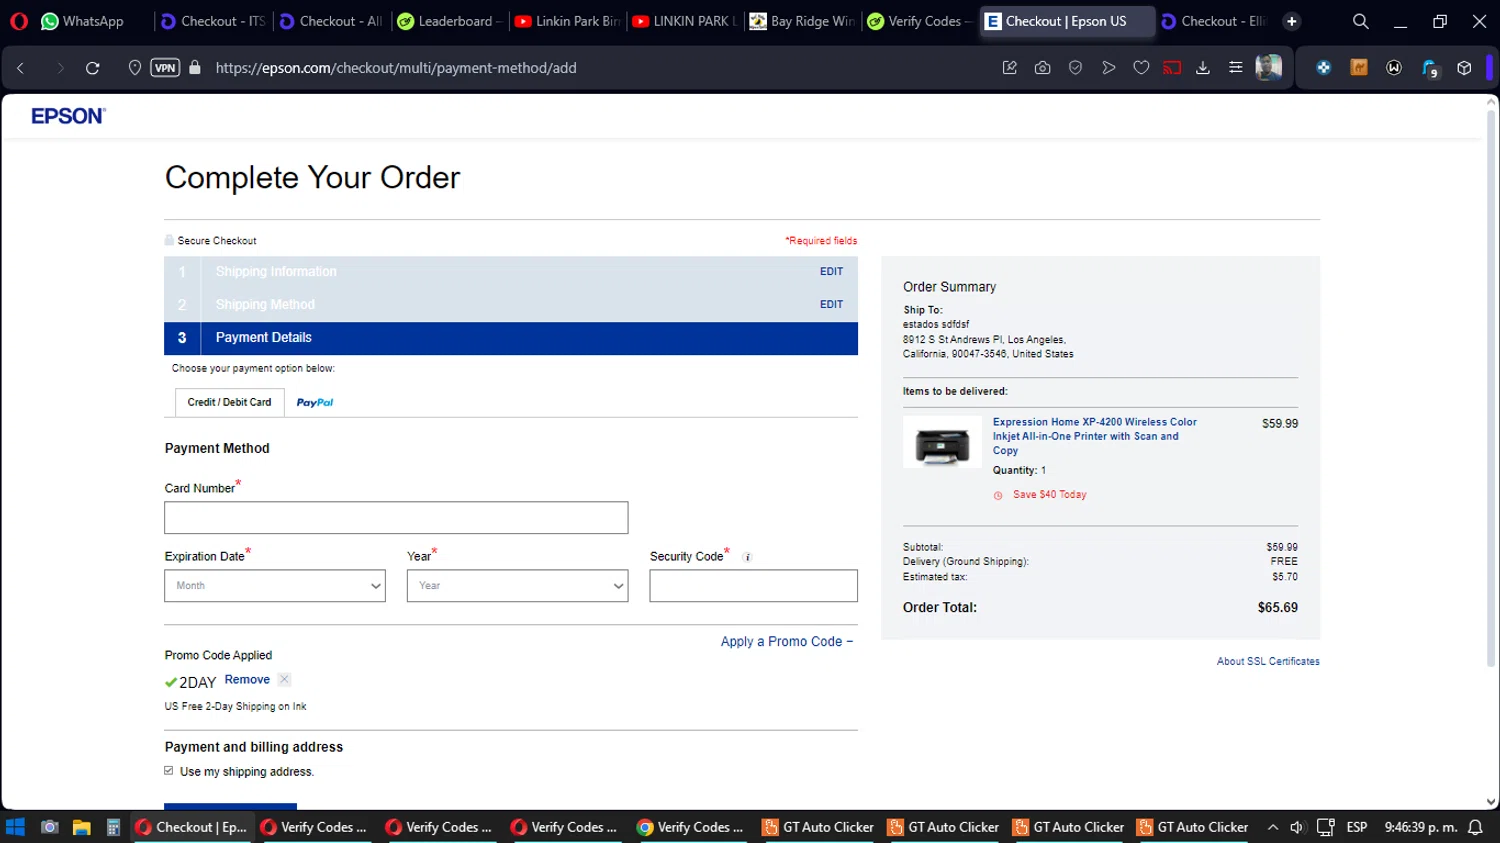The width and height of the screenshot is (1500, 843).
Task: Open File Explorer from taskbar
Action: pyautogui.click(x=82, y=827)
